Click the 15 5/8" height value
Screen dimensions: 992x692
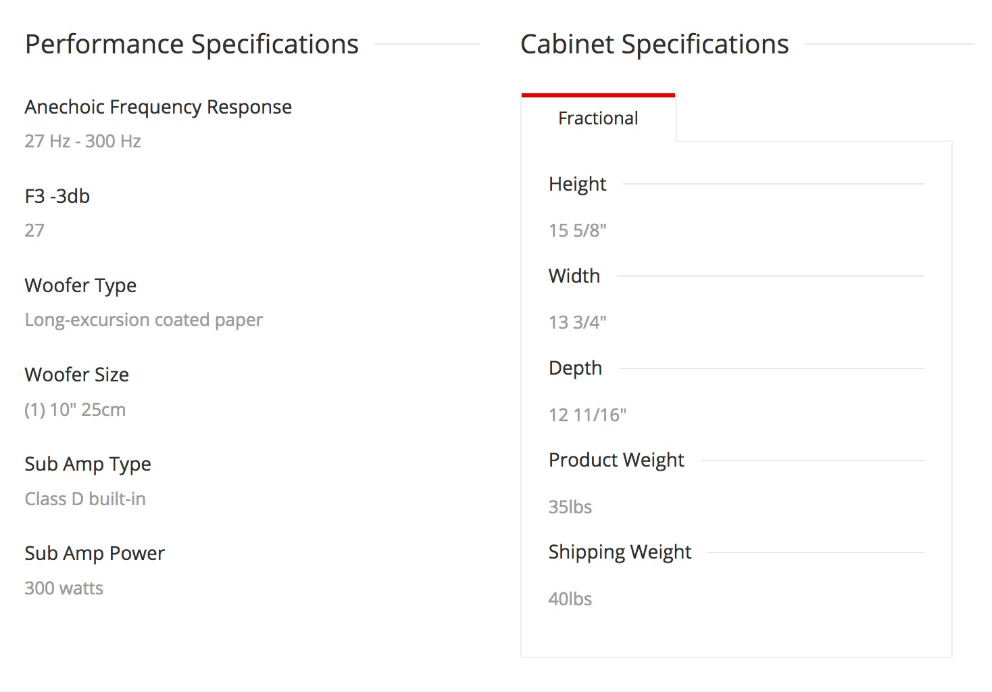[x=577, y=230]
